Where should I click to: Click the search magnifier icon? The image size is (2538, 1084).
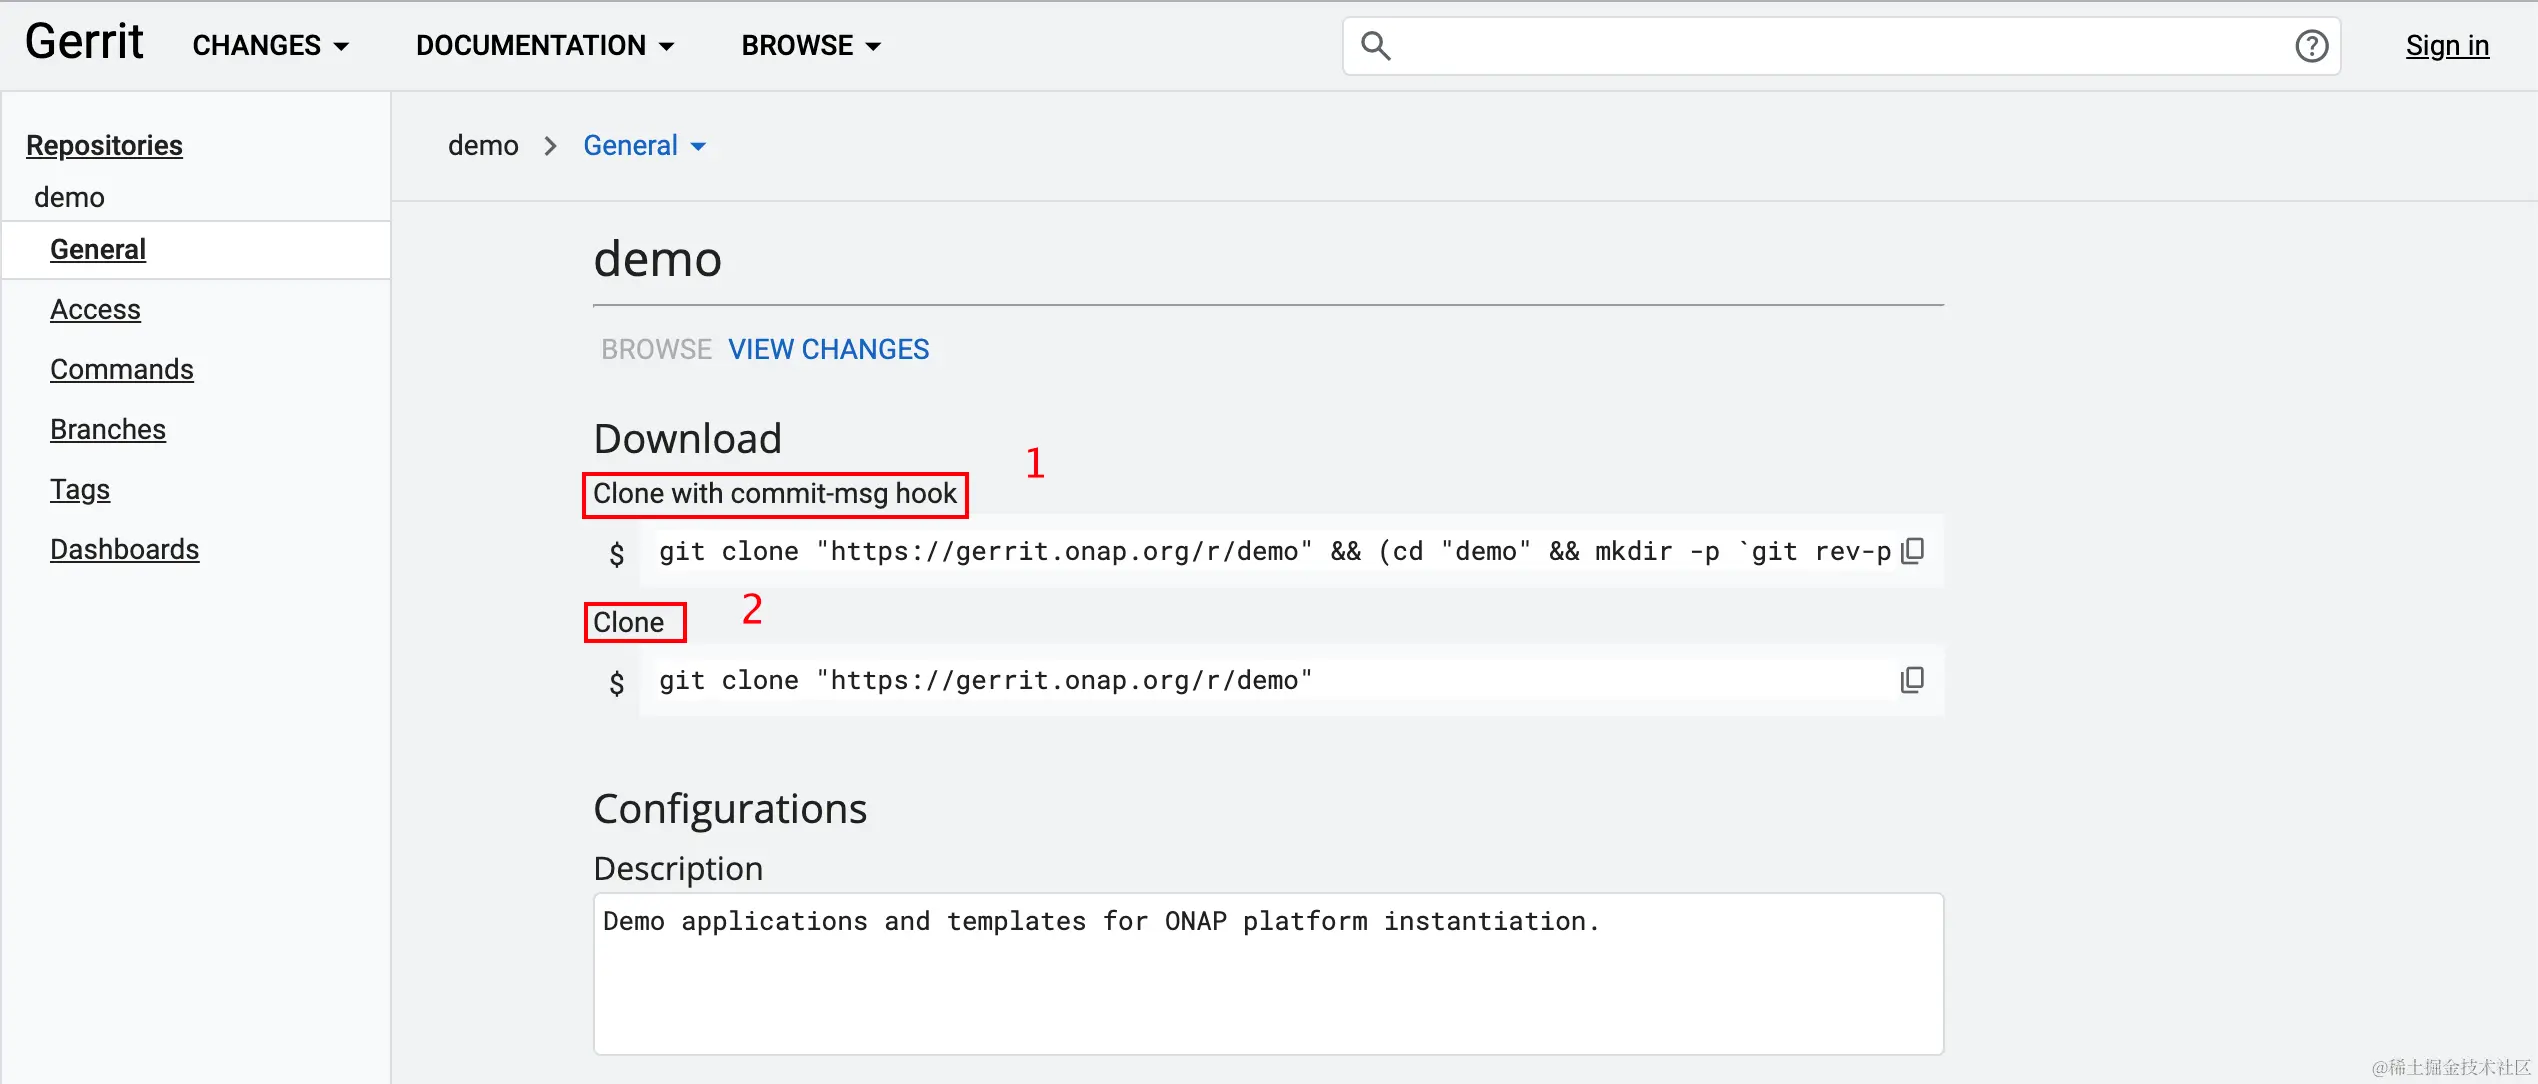(1376, 46)
